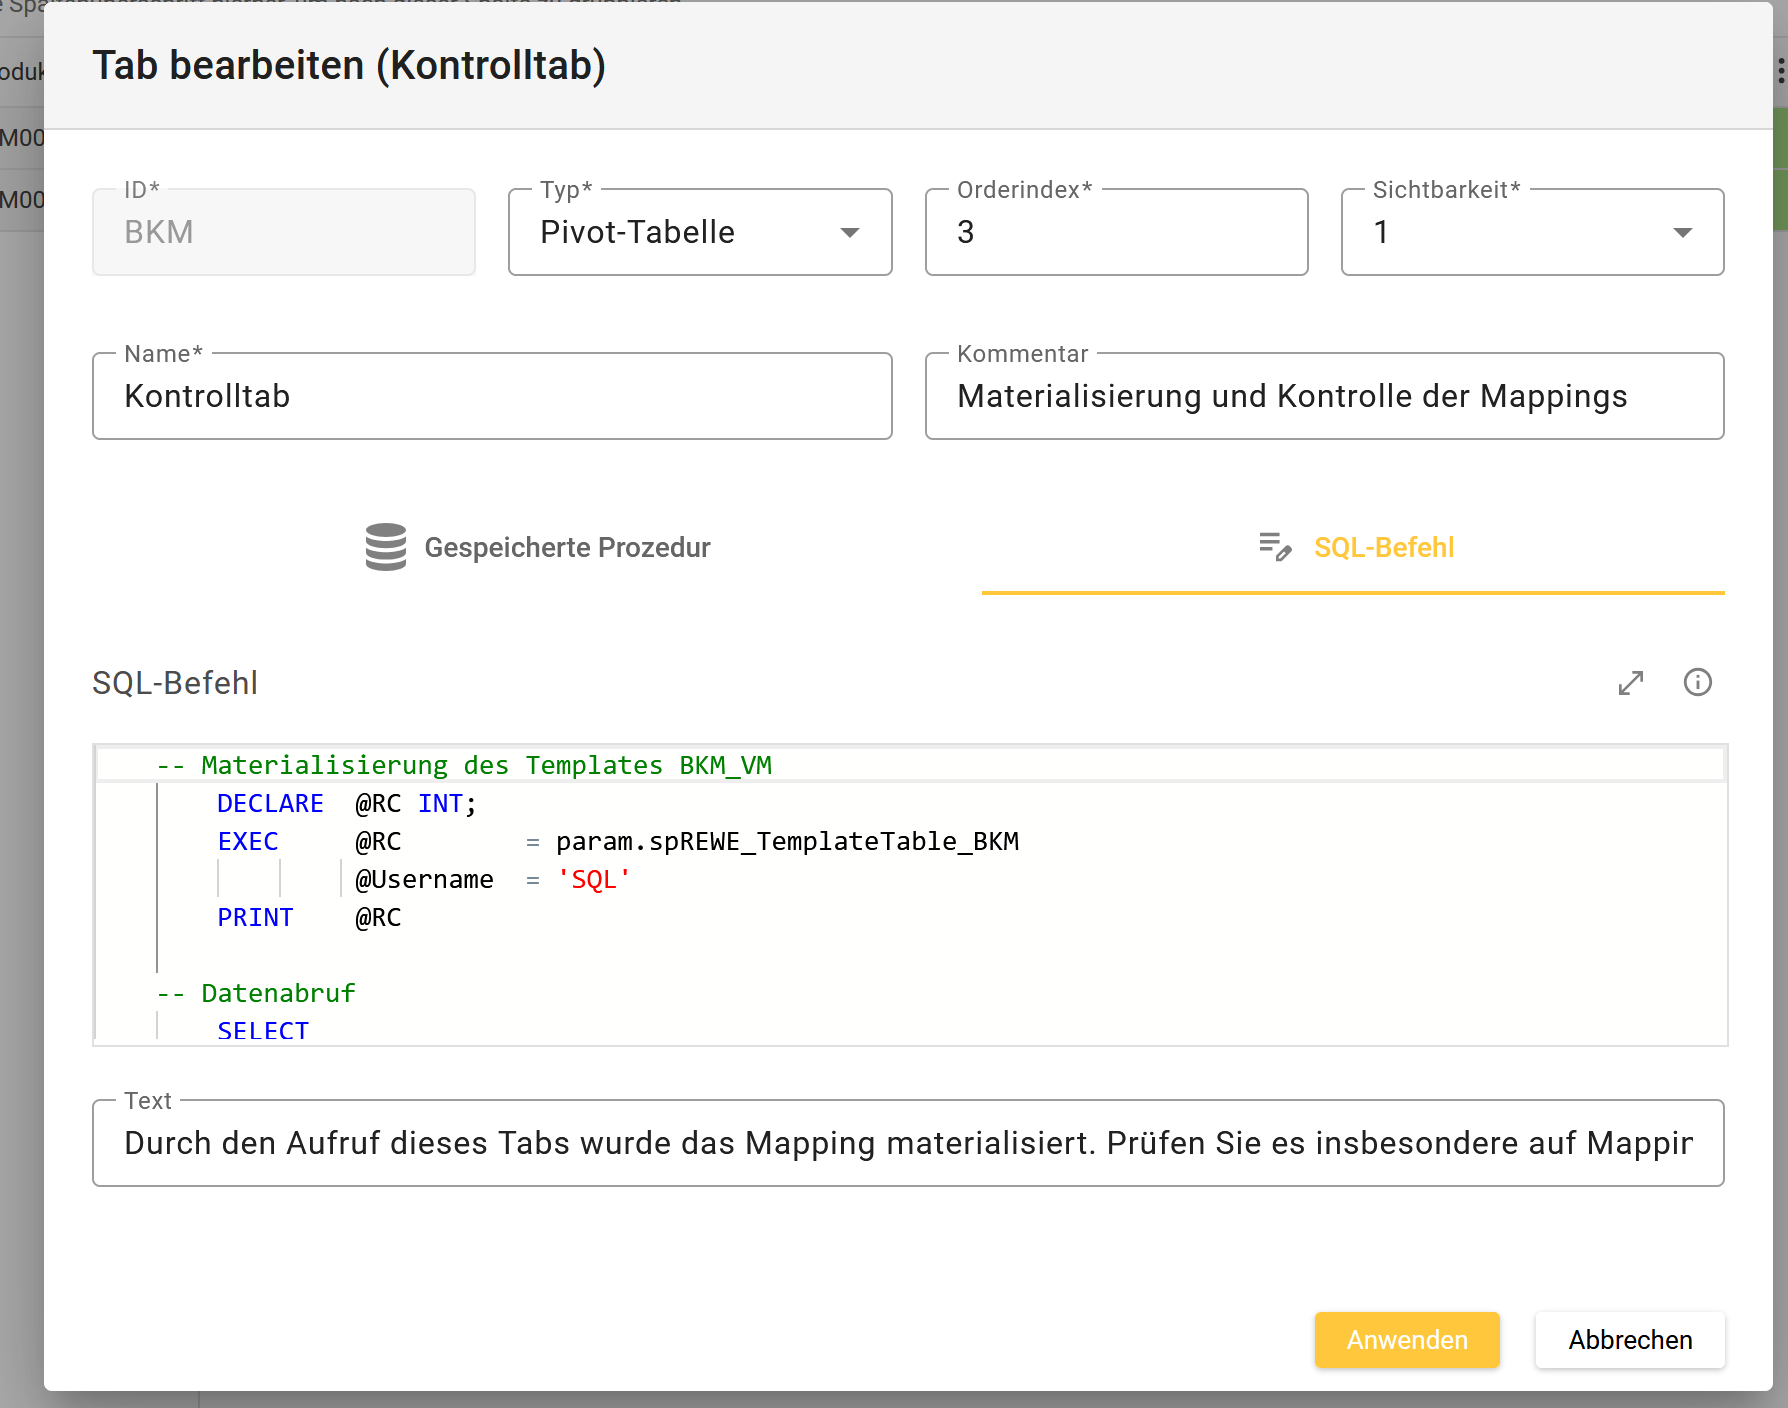Cancel with the Abbrechen button
The width and height of the screenshot is (1788, 1408).
pyautogui.click(x=1629, y=1340)
